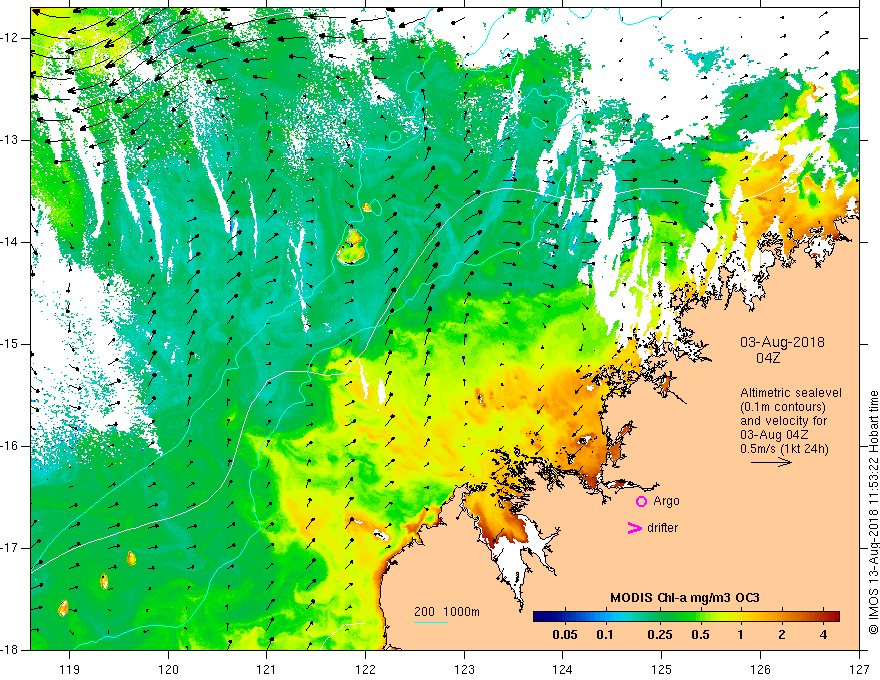Click the "Altimetric sealevel" text line
Viewport: 880px width, 680px height.
[x=791, y=393]
